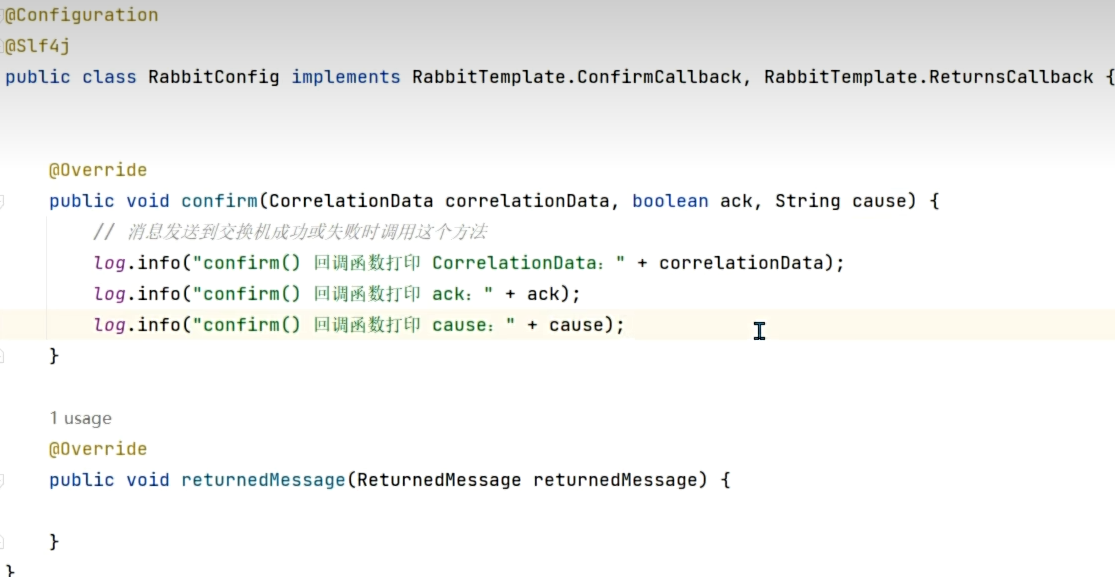This screenshot has width=1115, height=577.
Task: Click the returnedMessage method name
Action: click(262, 480)
